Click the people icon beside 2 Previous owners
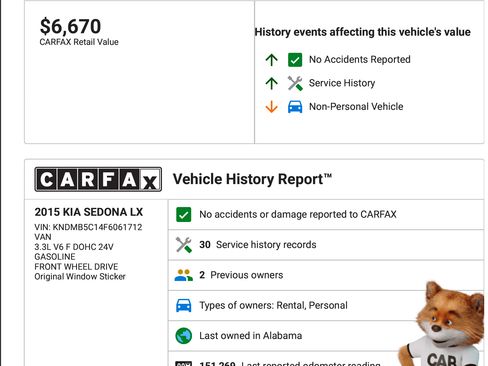This screenshot has width=488, height=366. [183, 275]
